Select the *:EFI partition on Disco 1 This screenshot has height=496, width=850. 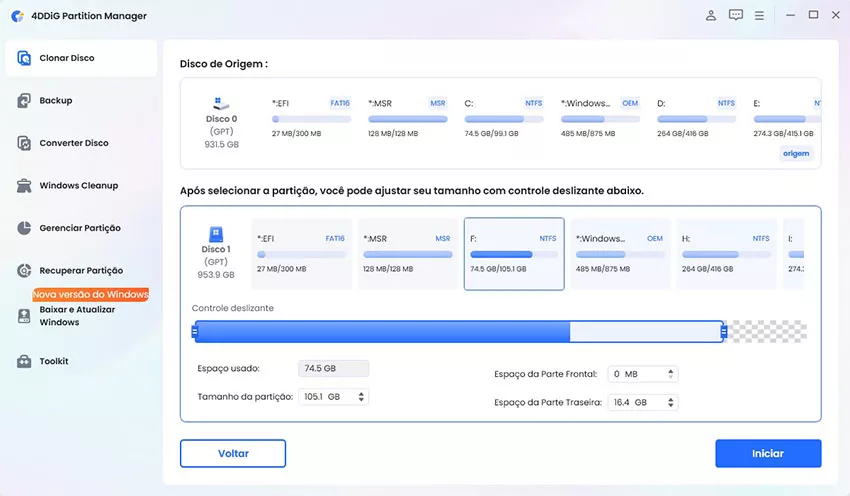(x=301, y=254)
